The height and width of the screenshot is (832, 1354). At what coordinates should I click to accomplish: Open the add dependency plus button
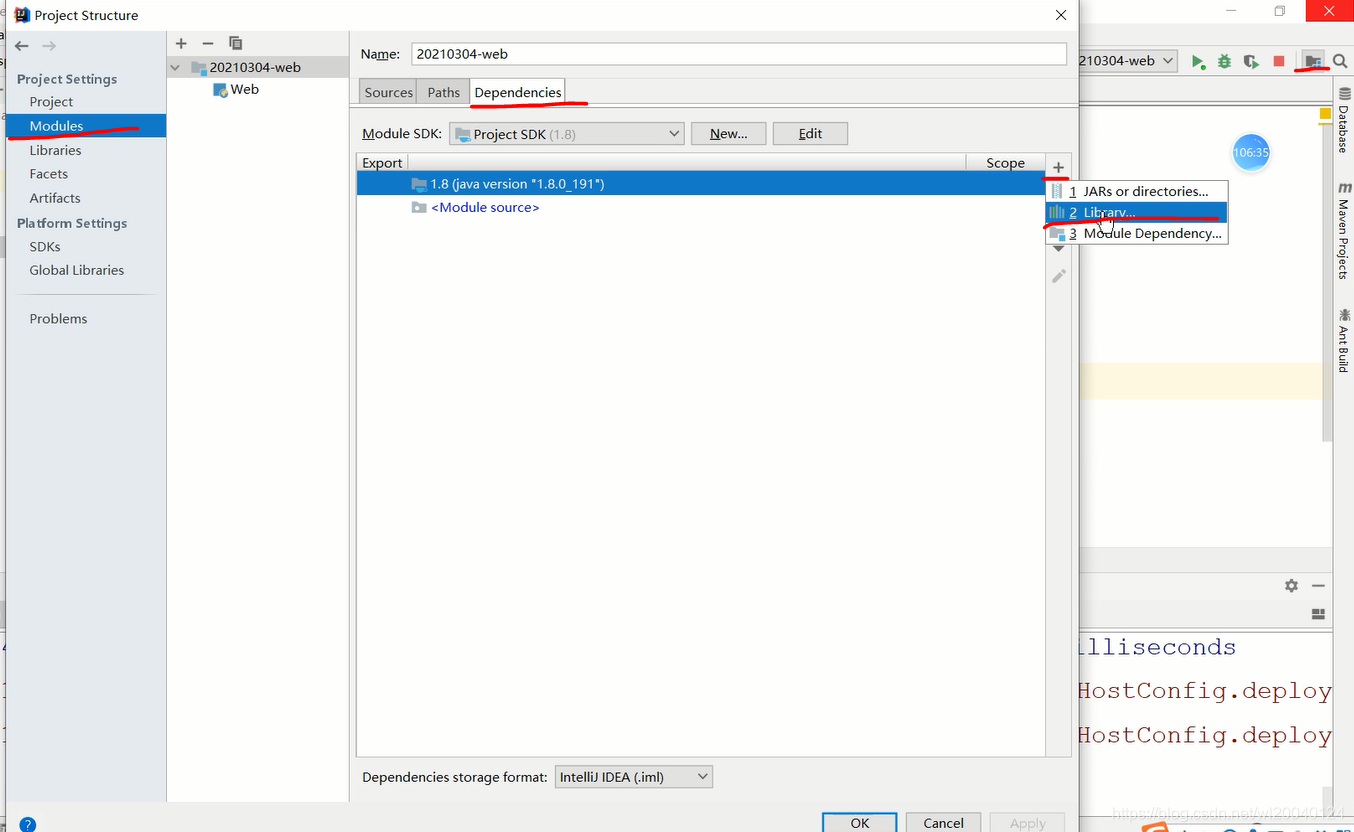(x=1058, y=167)
